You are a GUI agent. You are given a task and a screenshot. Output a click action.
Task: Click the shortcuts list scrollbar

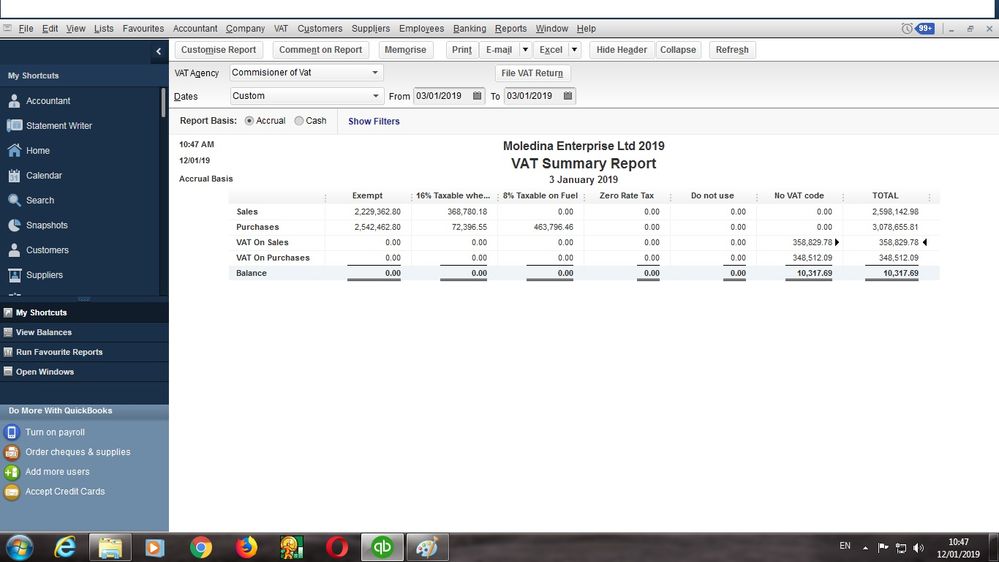[x=164, y=102]
